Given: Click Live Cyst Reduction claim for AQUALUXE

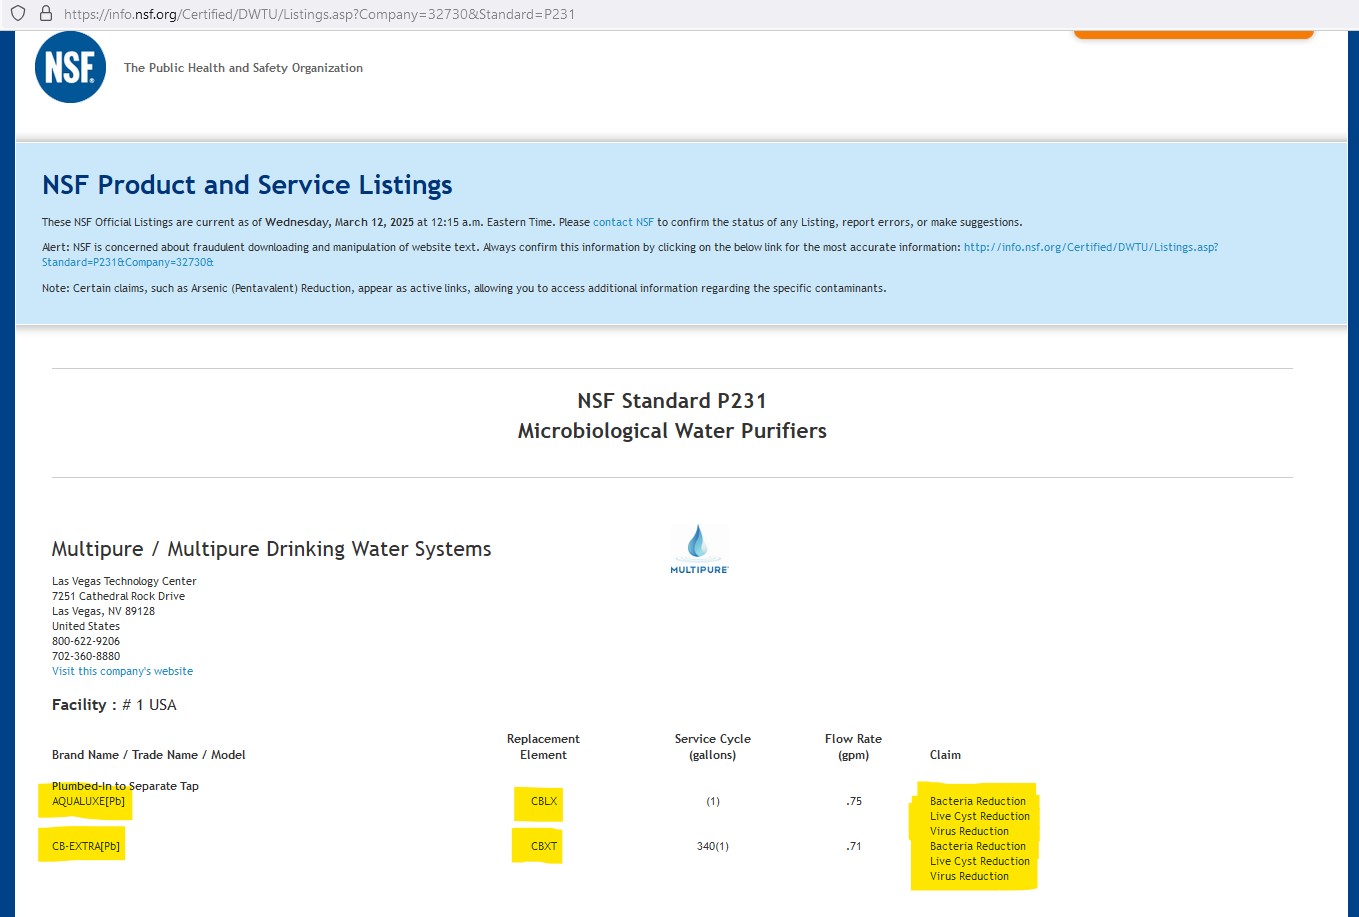Looking at the screenshot, I should (980, 816).
